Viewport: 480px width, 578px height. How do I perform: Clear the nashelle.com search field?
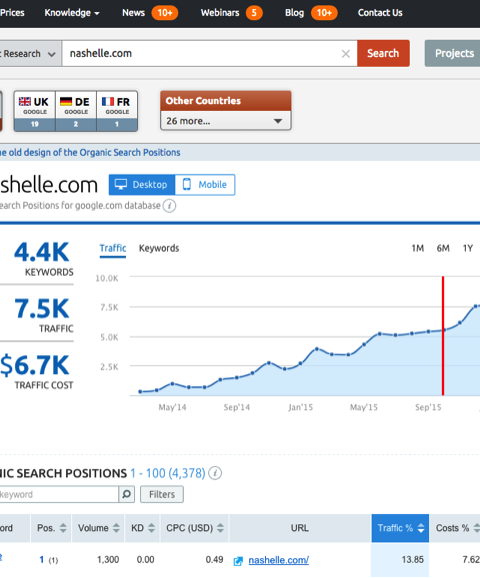(345, 54)
